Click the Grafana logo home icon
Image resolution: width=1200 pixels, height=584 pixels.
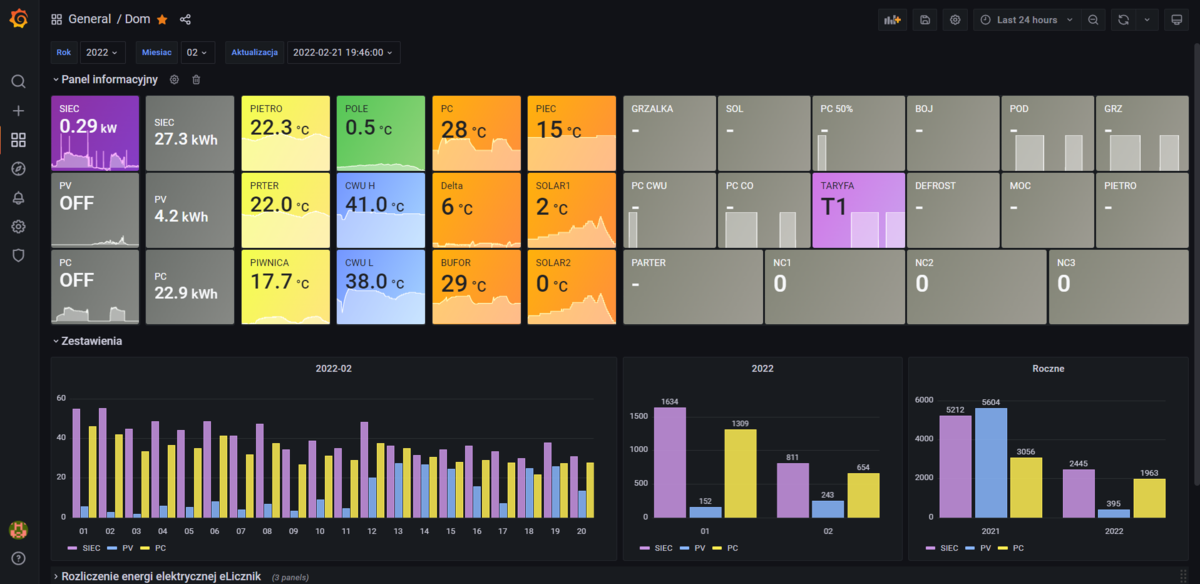pos(18,19)
